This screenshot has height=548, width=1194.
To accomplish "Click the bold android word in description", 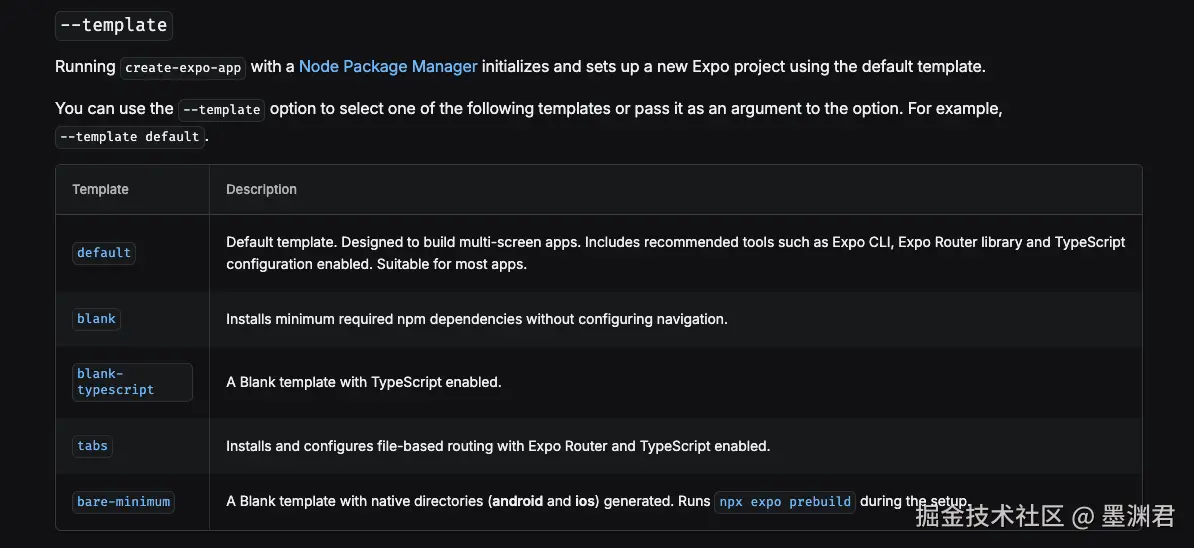I will pos(517,502).
